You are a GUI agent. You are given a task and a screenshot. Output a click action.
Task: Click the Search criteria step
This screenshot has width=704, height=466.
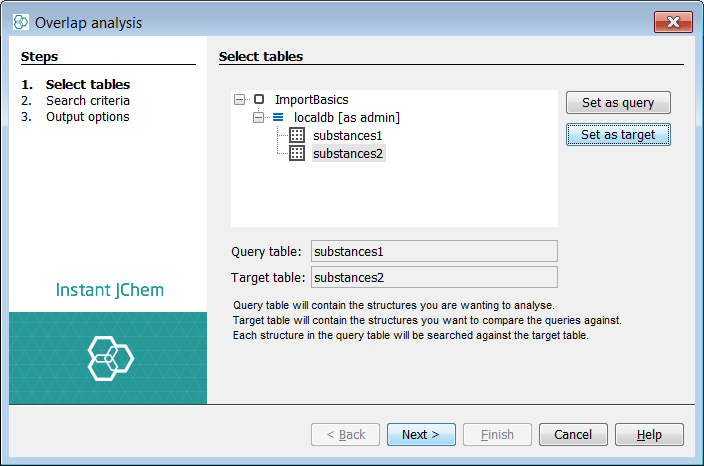coord(87,100)
